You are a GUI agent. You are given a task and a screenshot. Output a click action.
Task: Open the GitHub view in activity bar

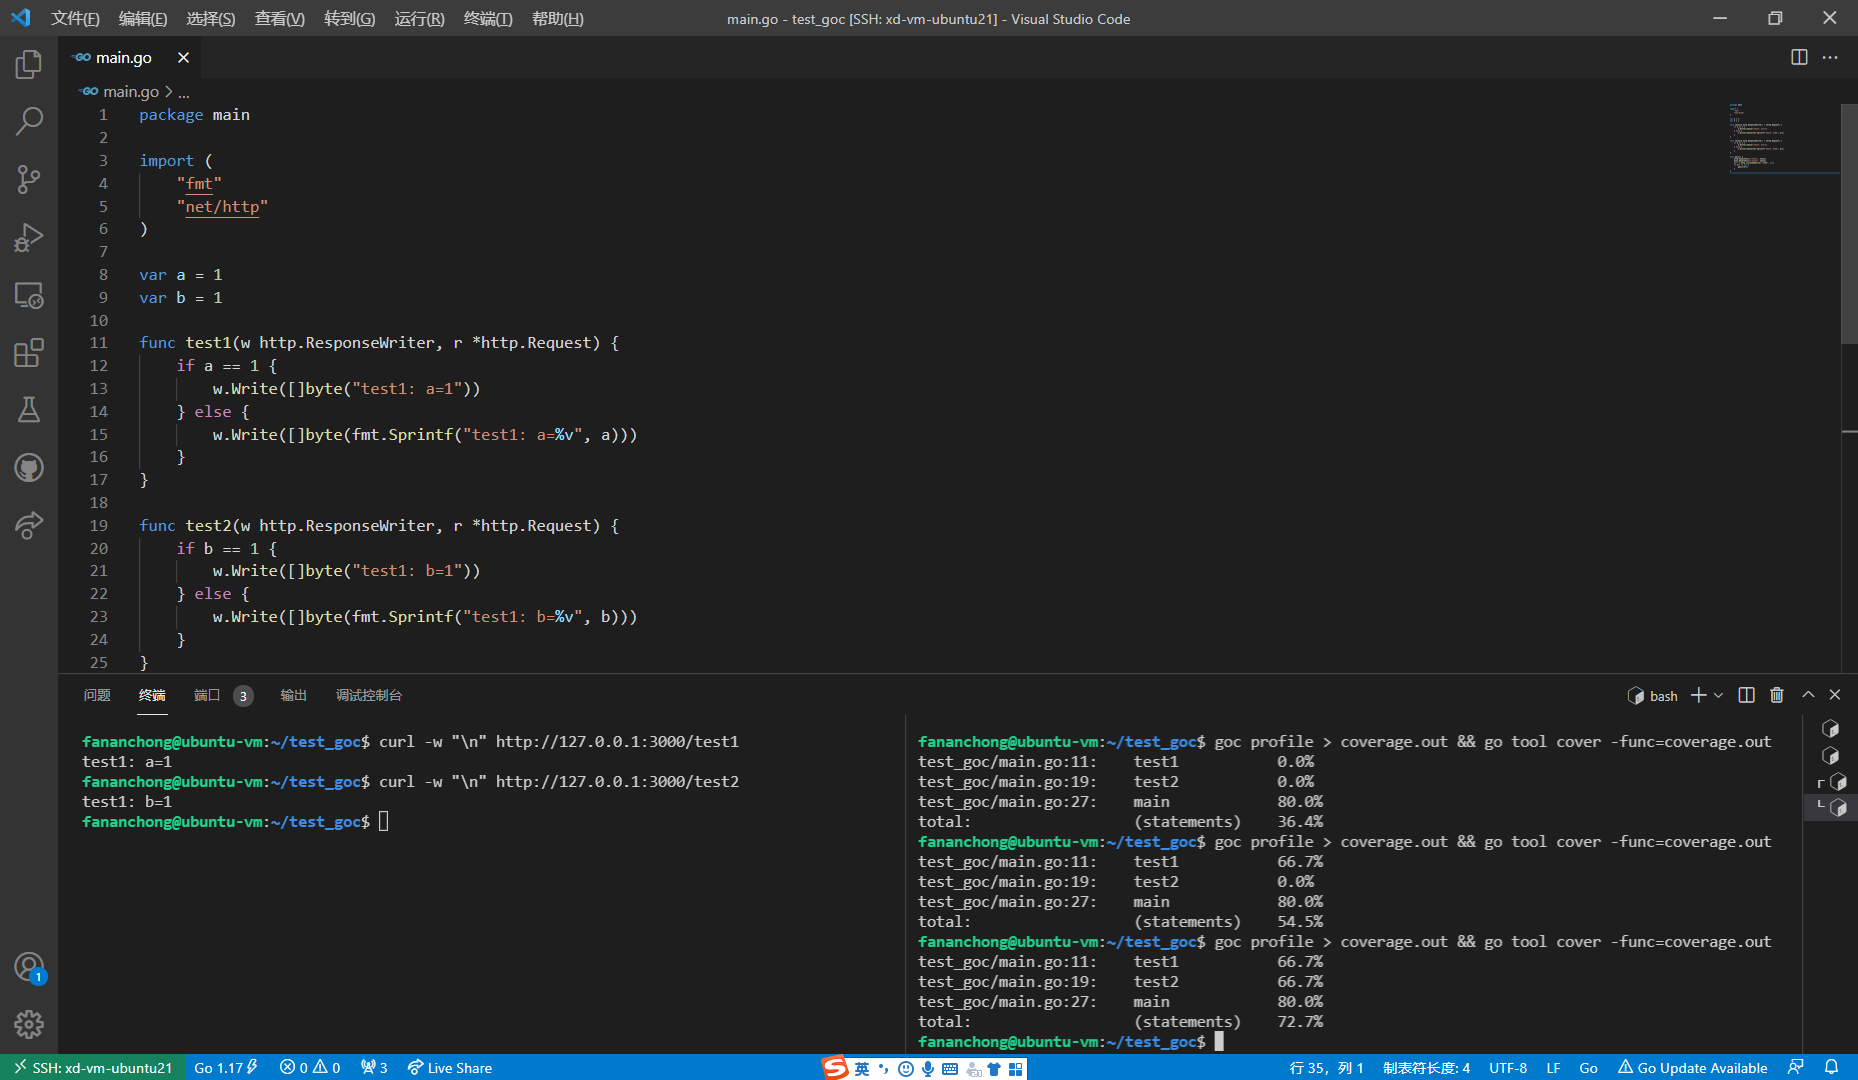pyautogui.click(x=29, y=467)
